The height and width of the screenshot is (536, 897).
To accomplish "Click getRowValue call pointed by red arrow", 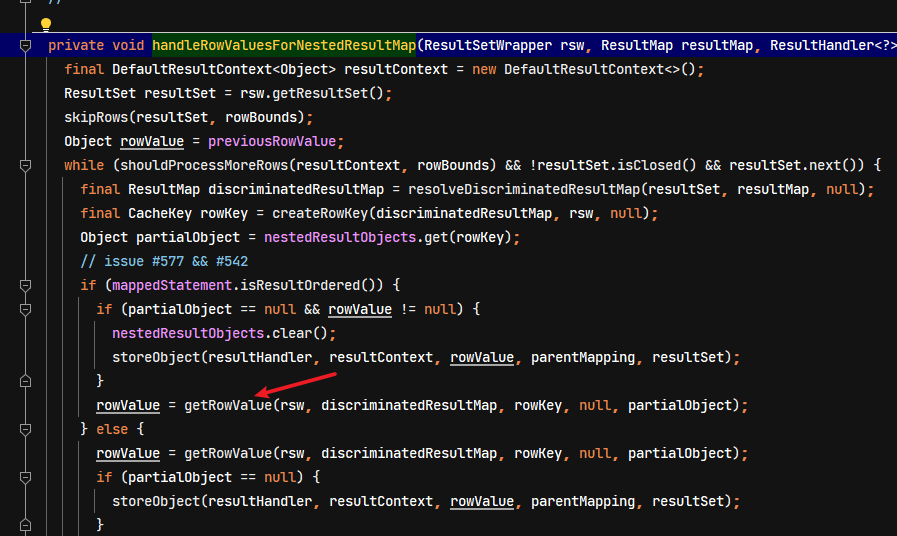I will click(x=228, y=405).
